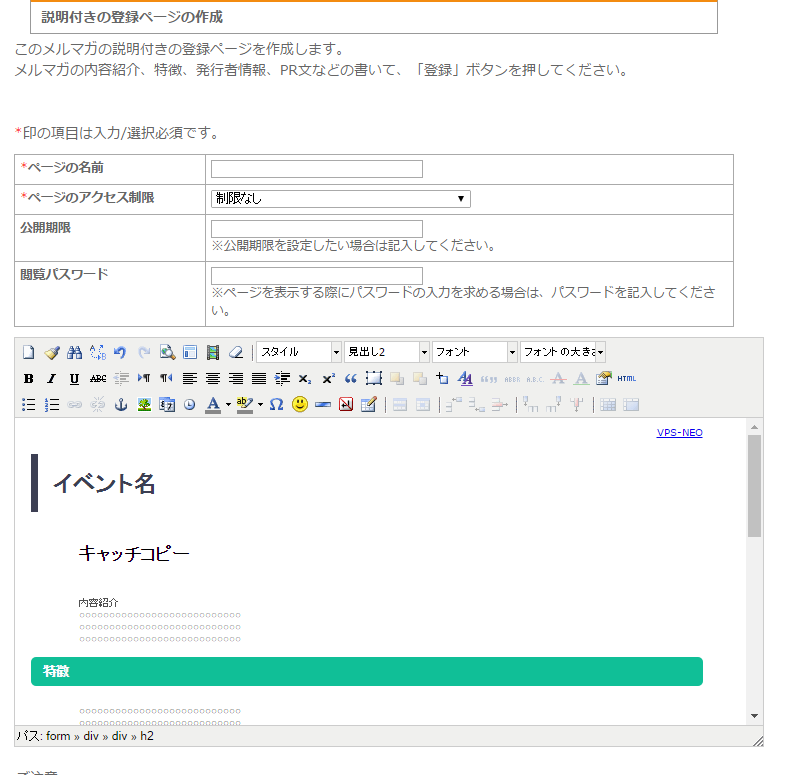Click the undo arrow icon
This screenshot has width=796, height=775.
(x=120, y=352)
